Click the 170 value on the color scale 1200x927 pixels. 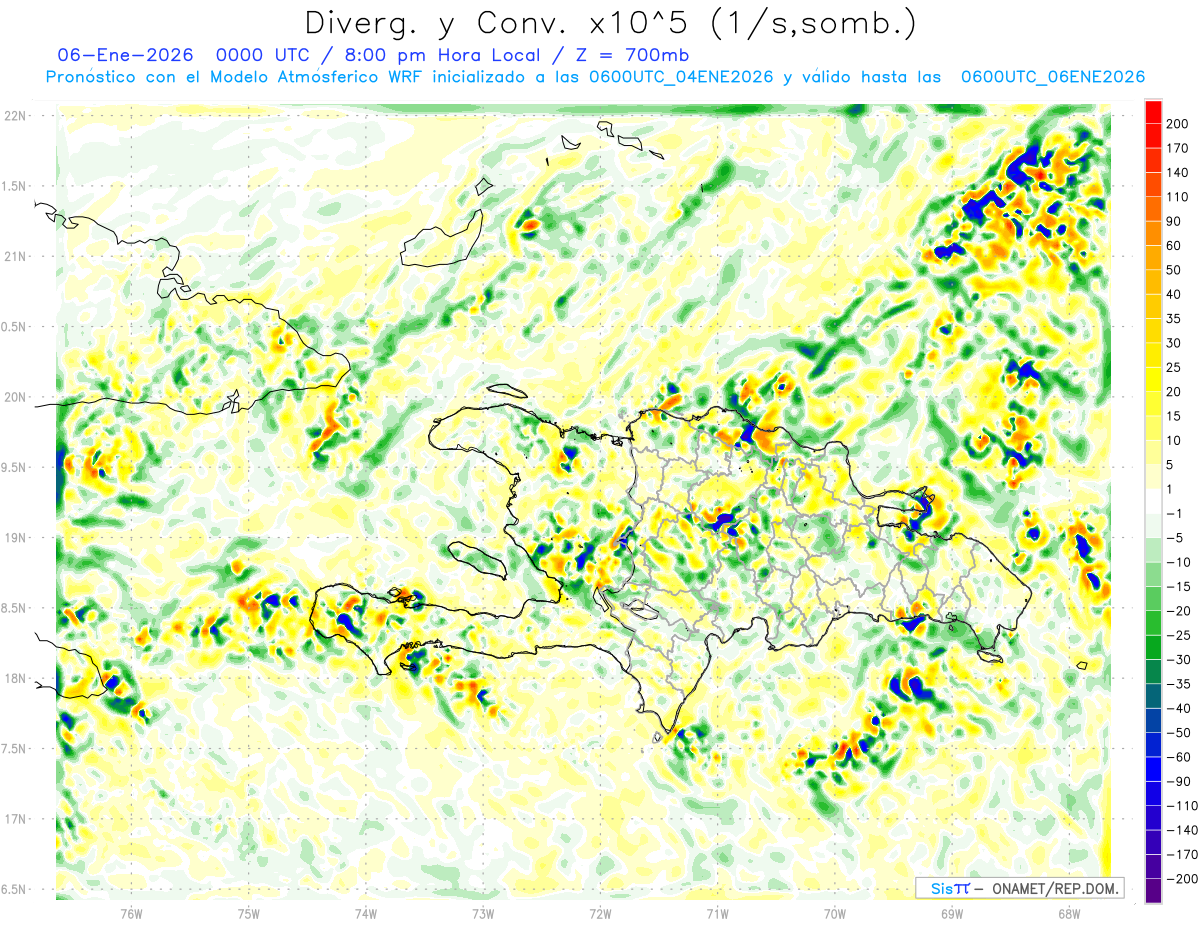[1177, 148]
